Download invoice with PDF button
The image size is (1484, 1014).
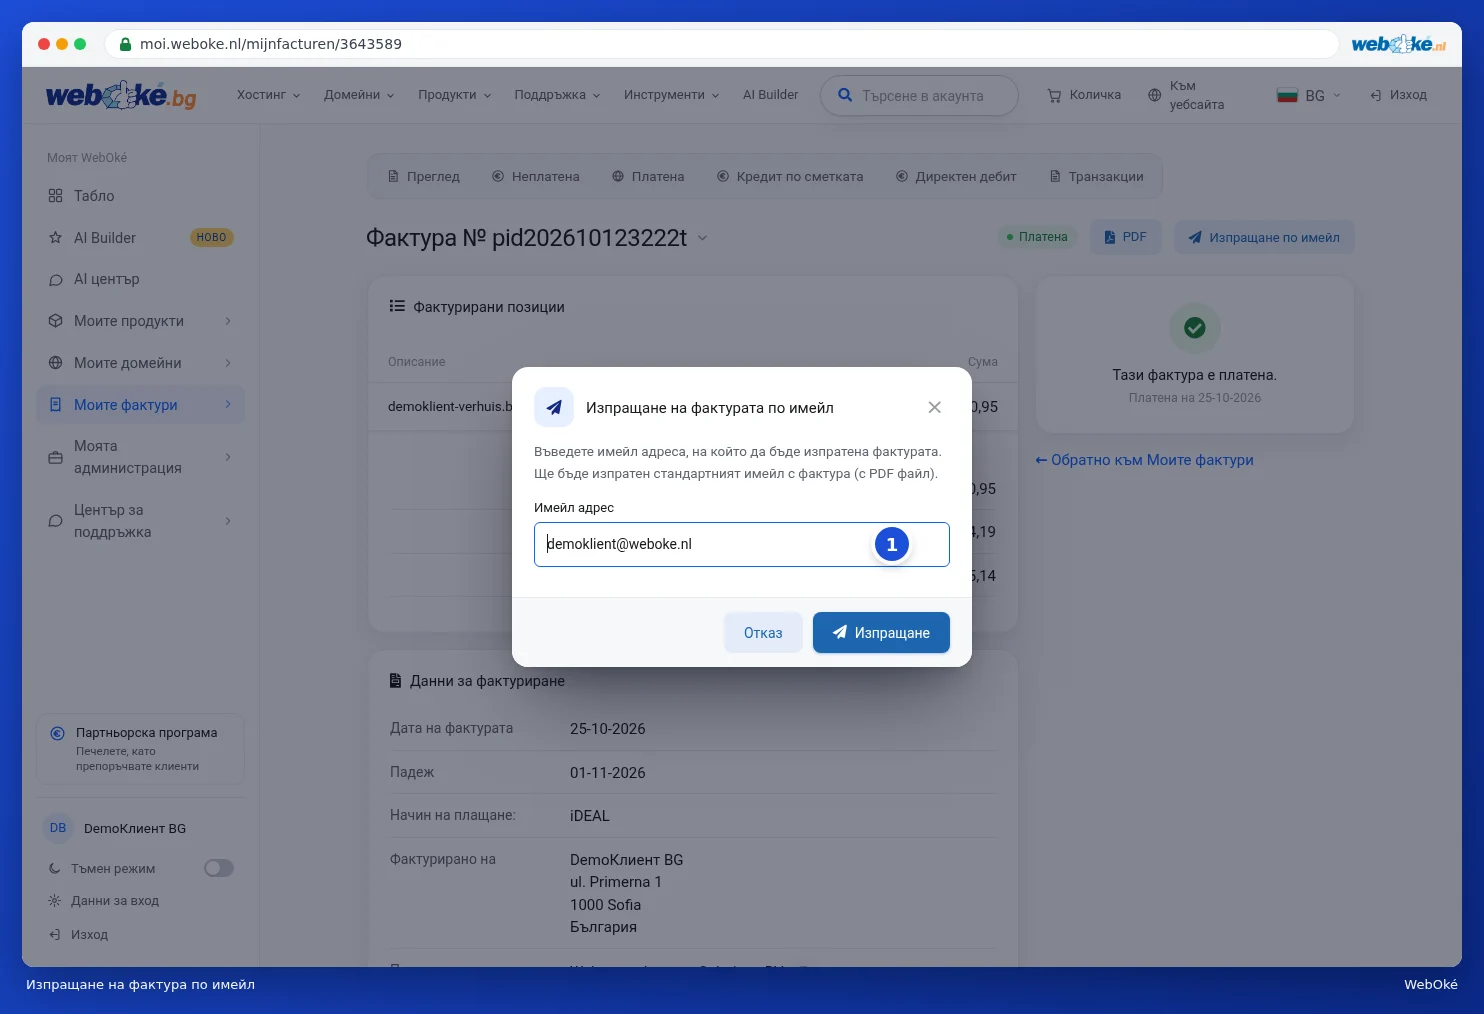click(x=1126, y=237)
